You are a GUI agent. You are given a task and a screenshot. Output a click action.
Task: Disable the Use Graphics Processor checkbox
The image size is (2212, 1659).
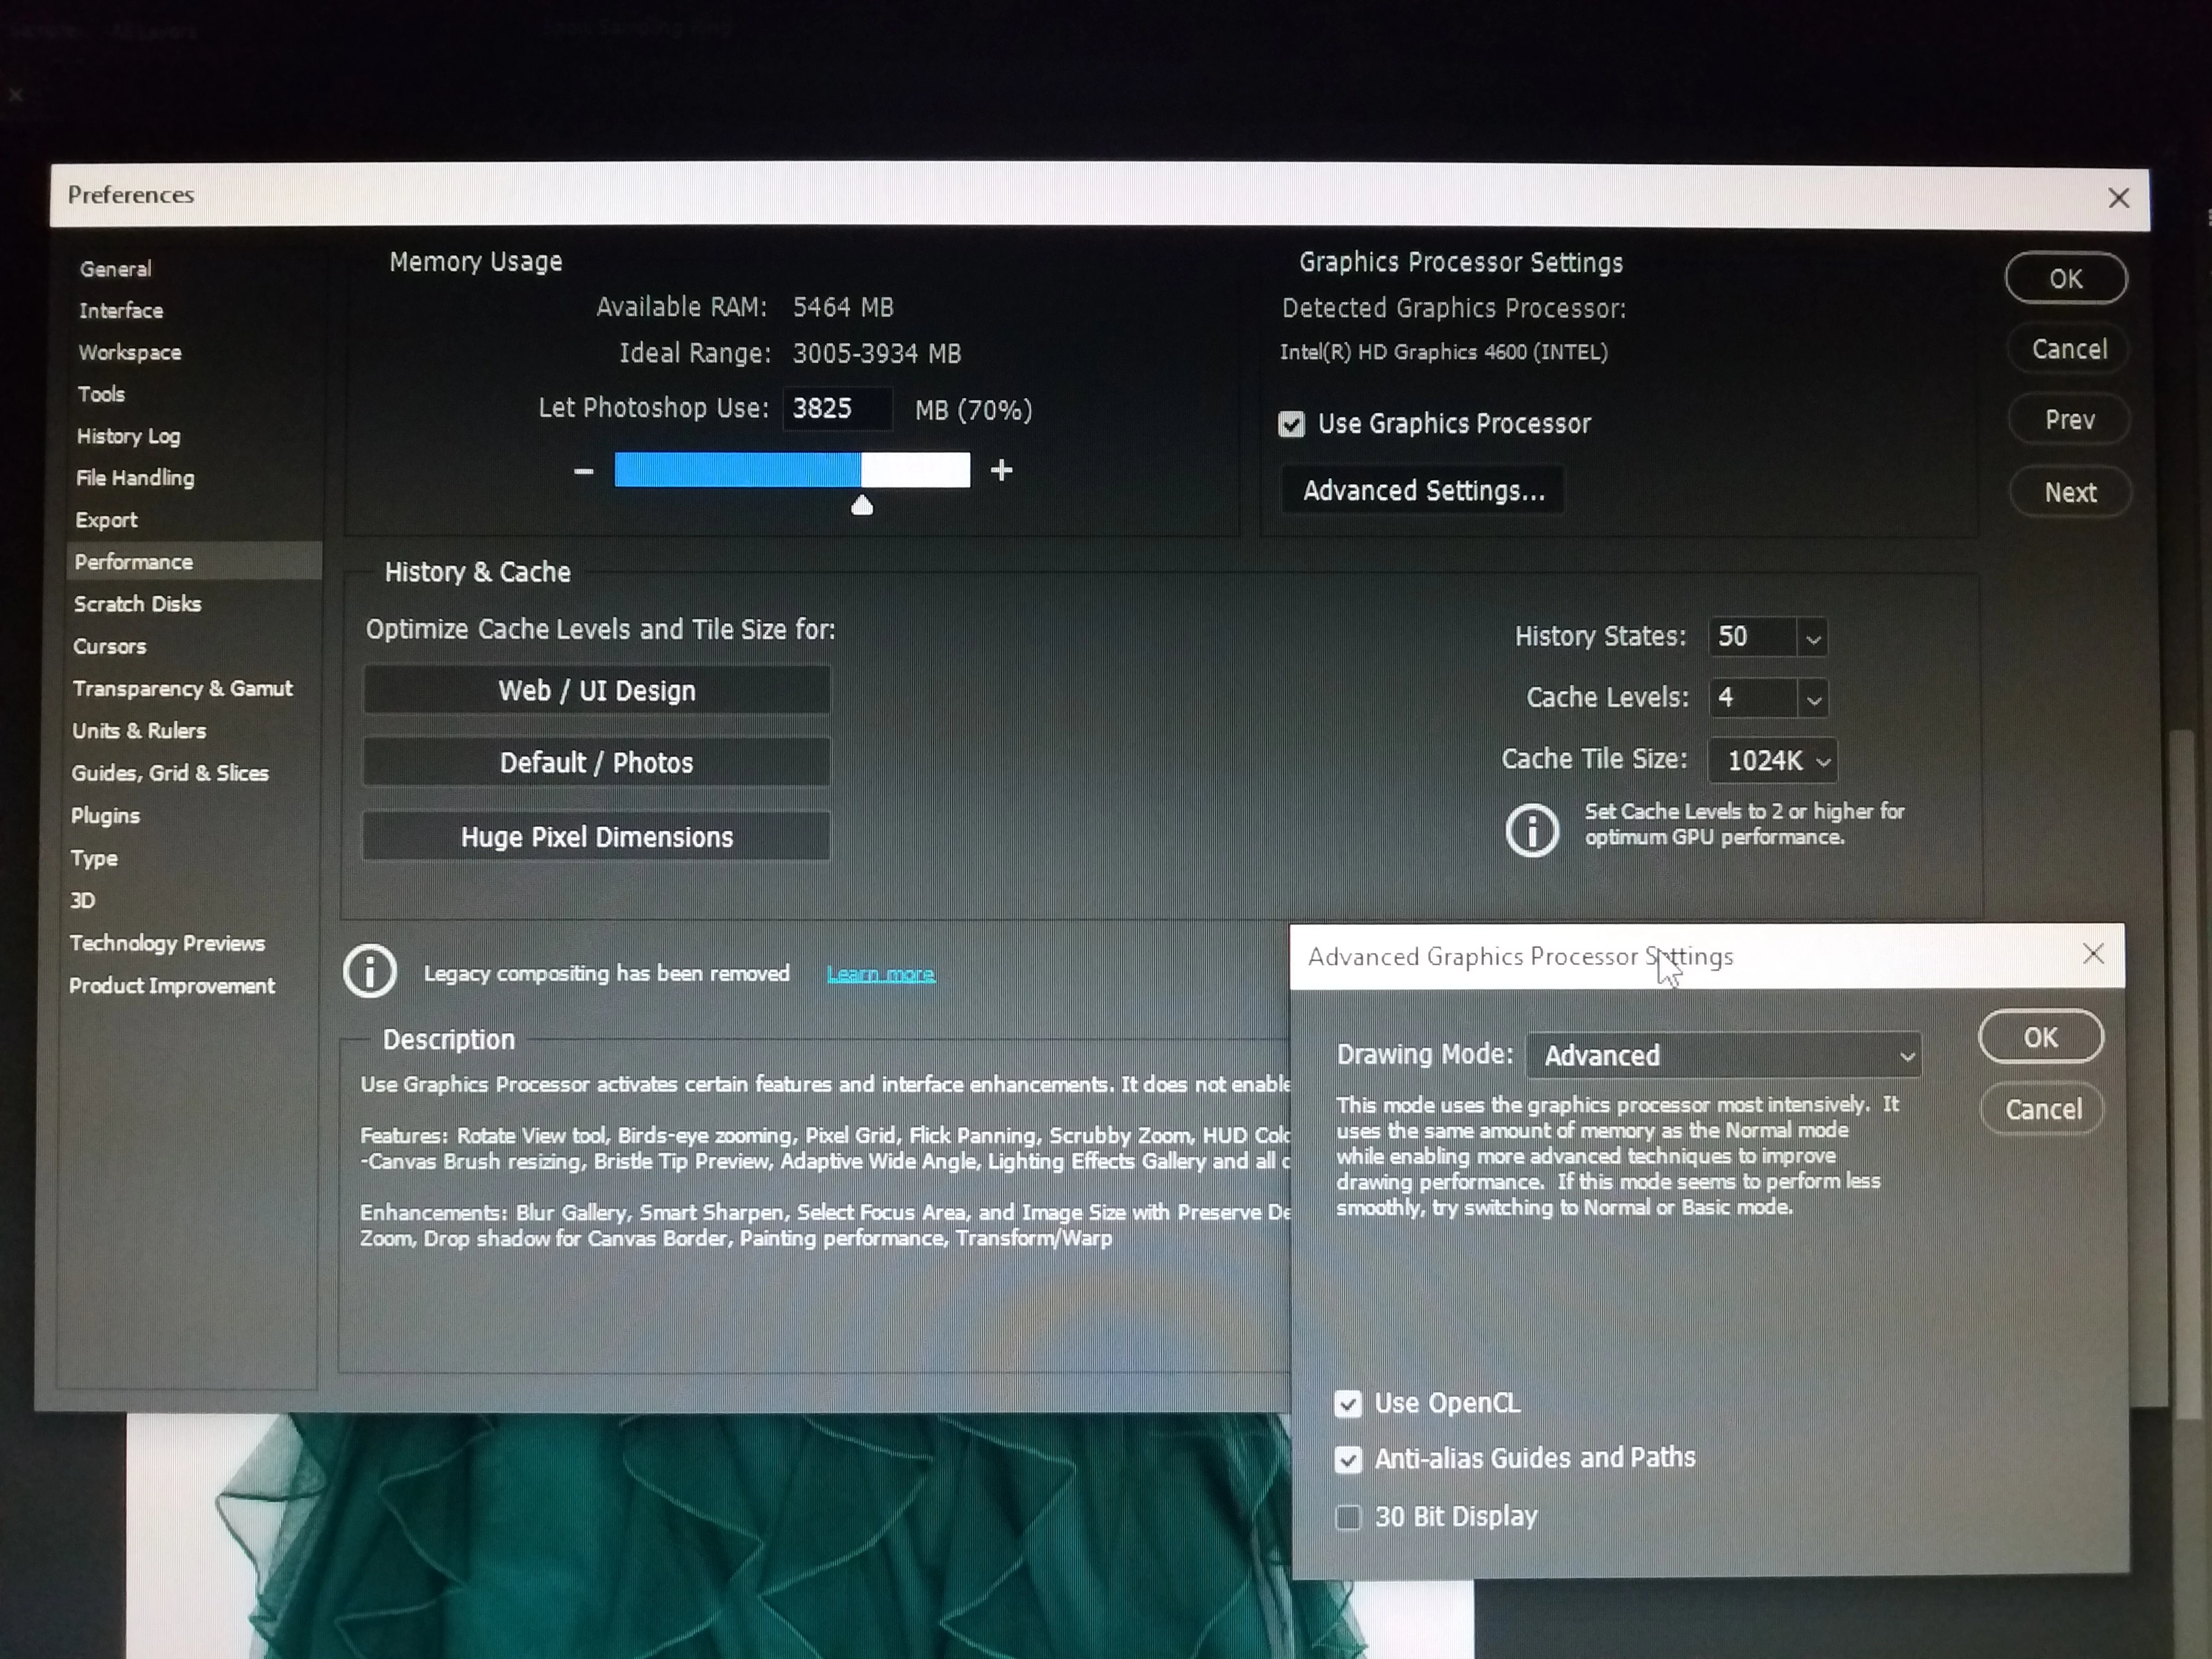tap(1291, 425)
